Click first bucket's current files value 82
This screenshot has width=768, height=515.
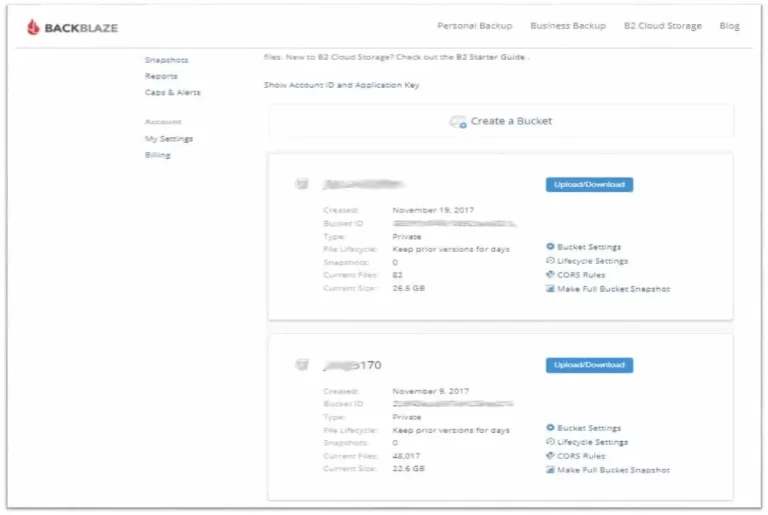[397, 275]
